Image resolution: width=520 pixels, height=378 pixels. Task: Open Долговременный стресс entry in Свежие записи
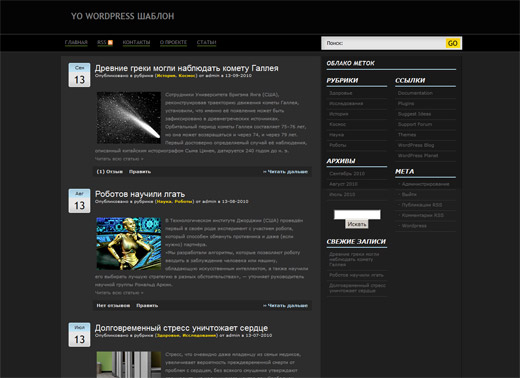coord(357,288)
